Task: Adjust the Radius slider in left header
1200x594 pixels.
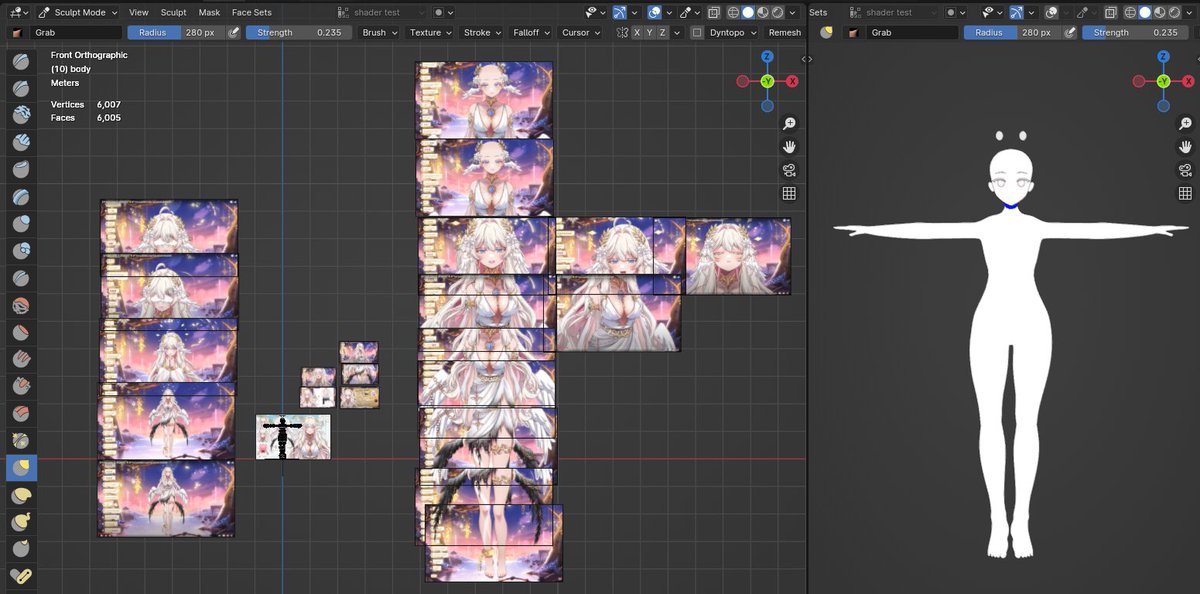Action: coord(176,33)
